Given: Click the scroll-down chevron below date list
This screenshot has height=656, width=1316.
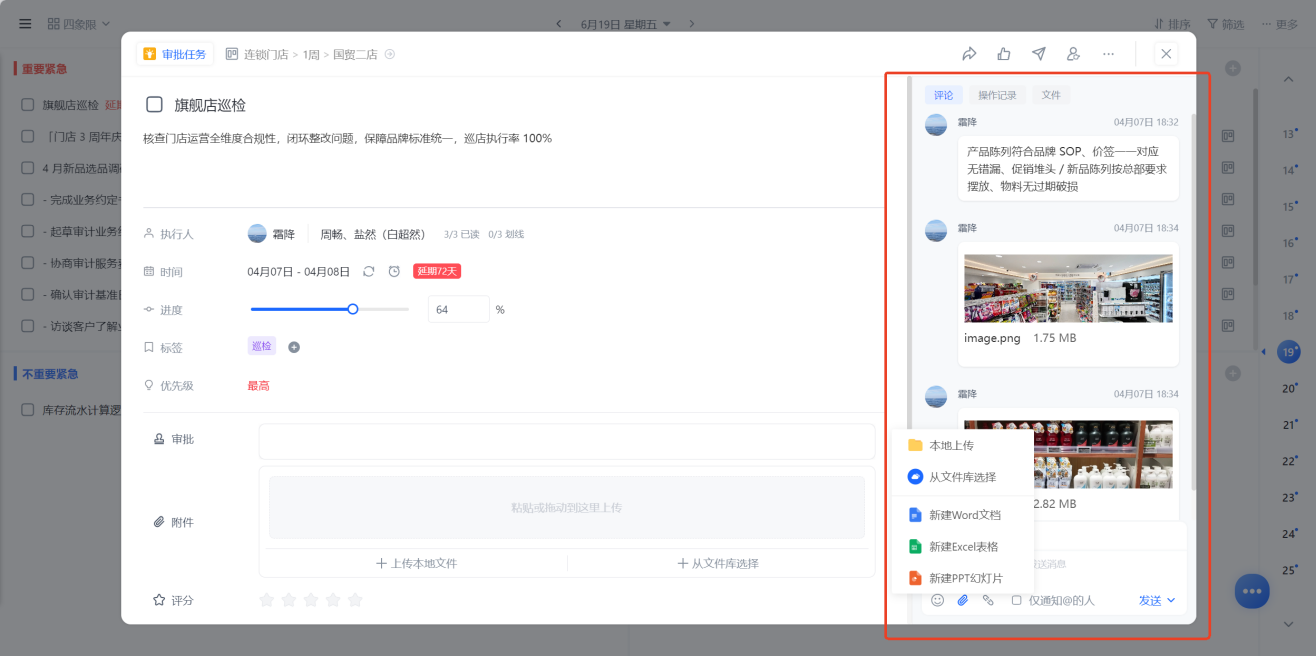Looking at the screenshot, I should click(x=1289, y=624).
